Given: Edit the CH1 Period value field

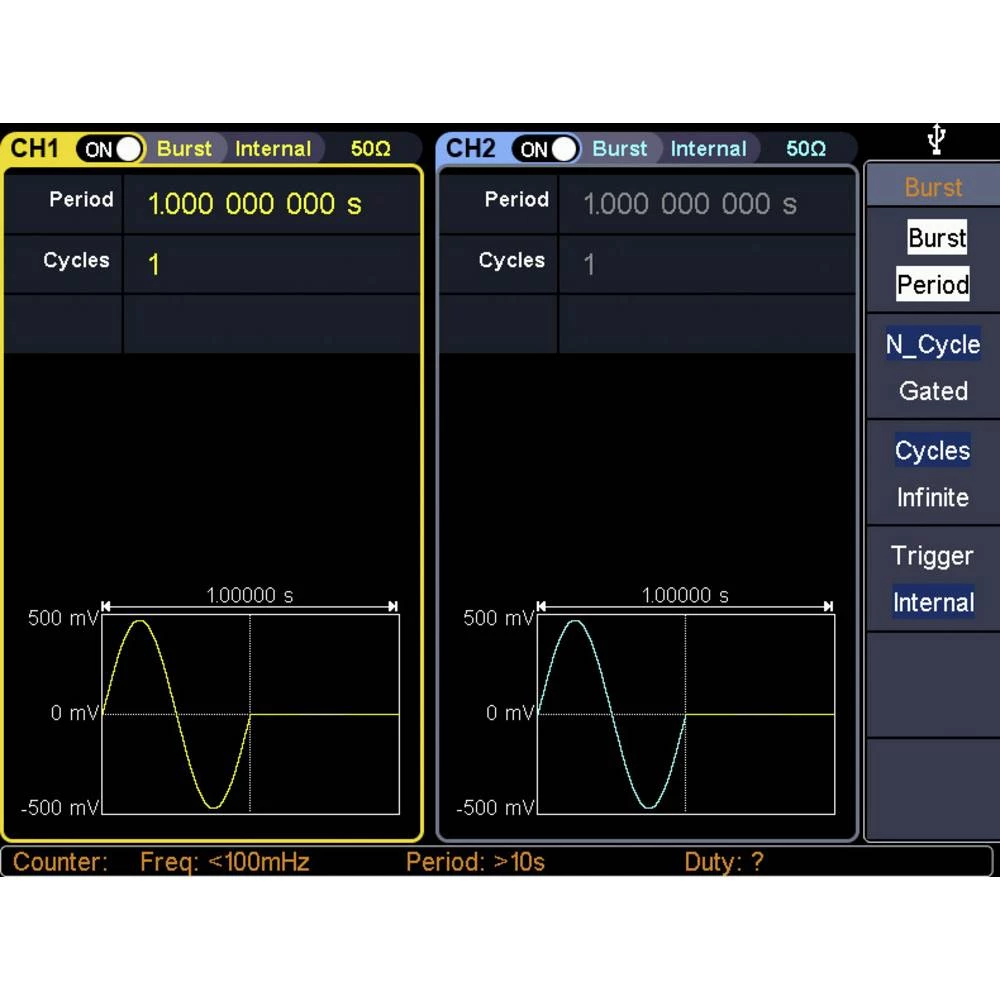Looking at the screenshot, I should (x=255, y=204).
